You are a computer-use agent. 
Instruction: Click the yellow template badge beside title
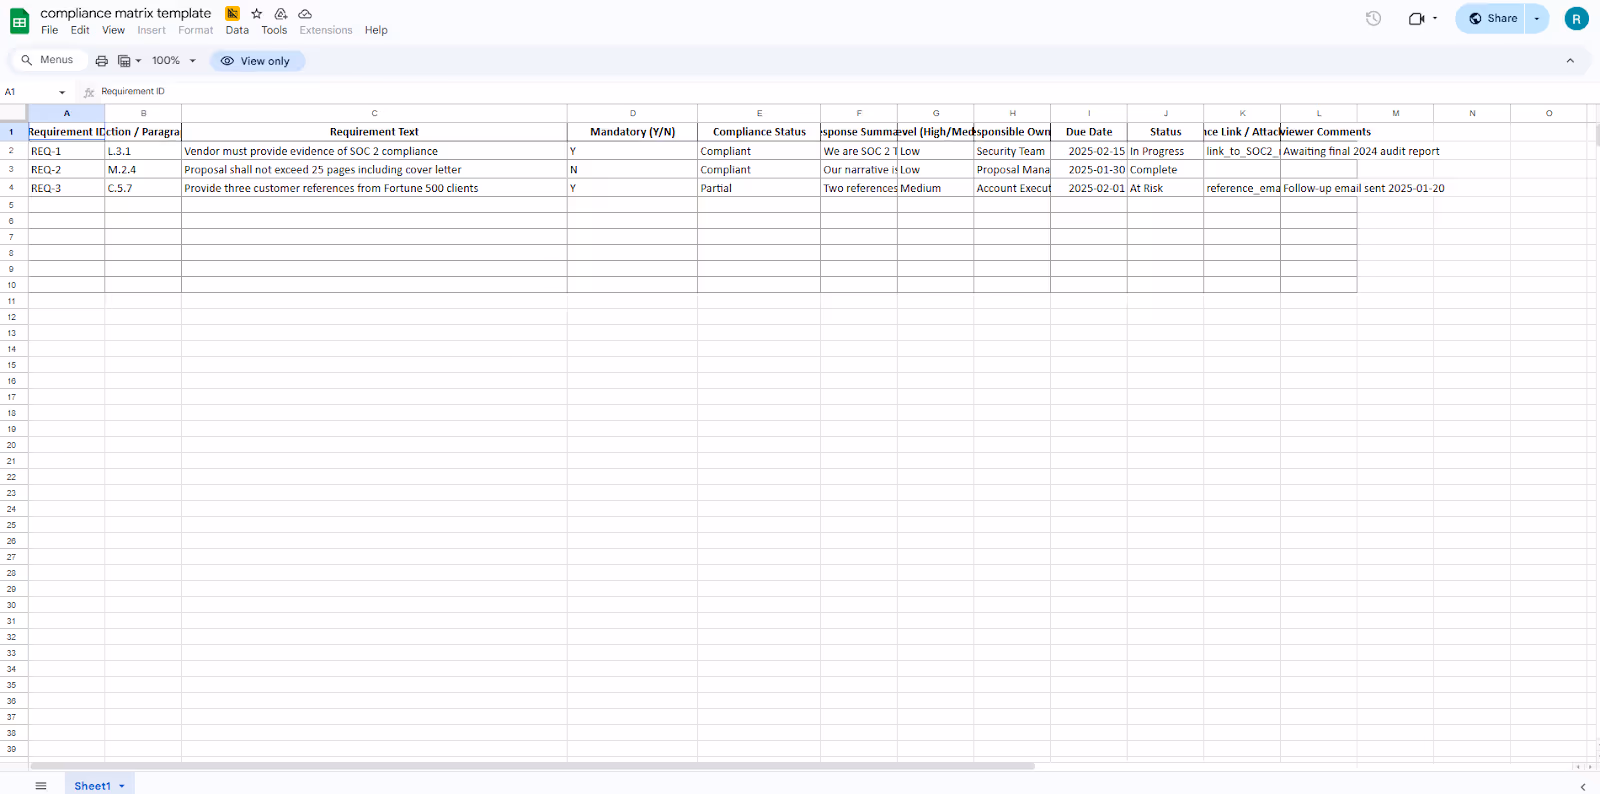[233, 13]
